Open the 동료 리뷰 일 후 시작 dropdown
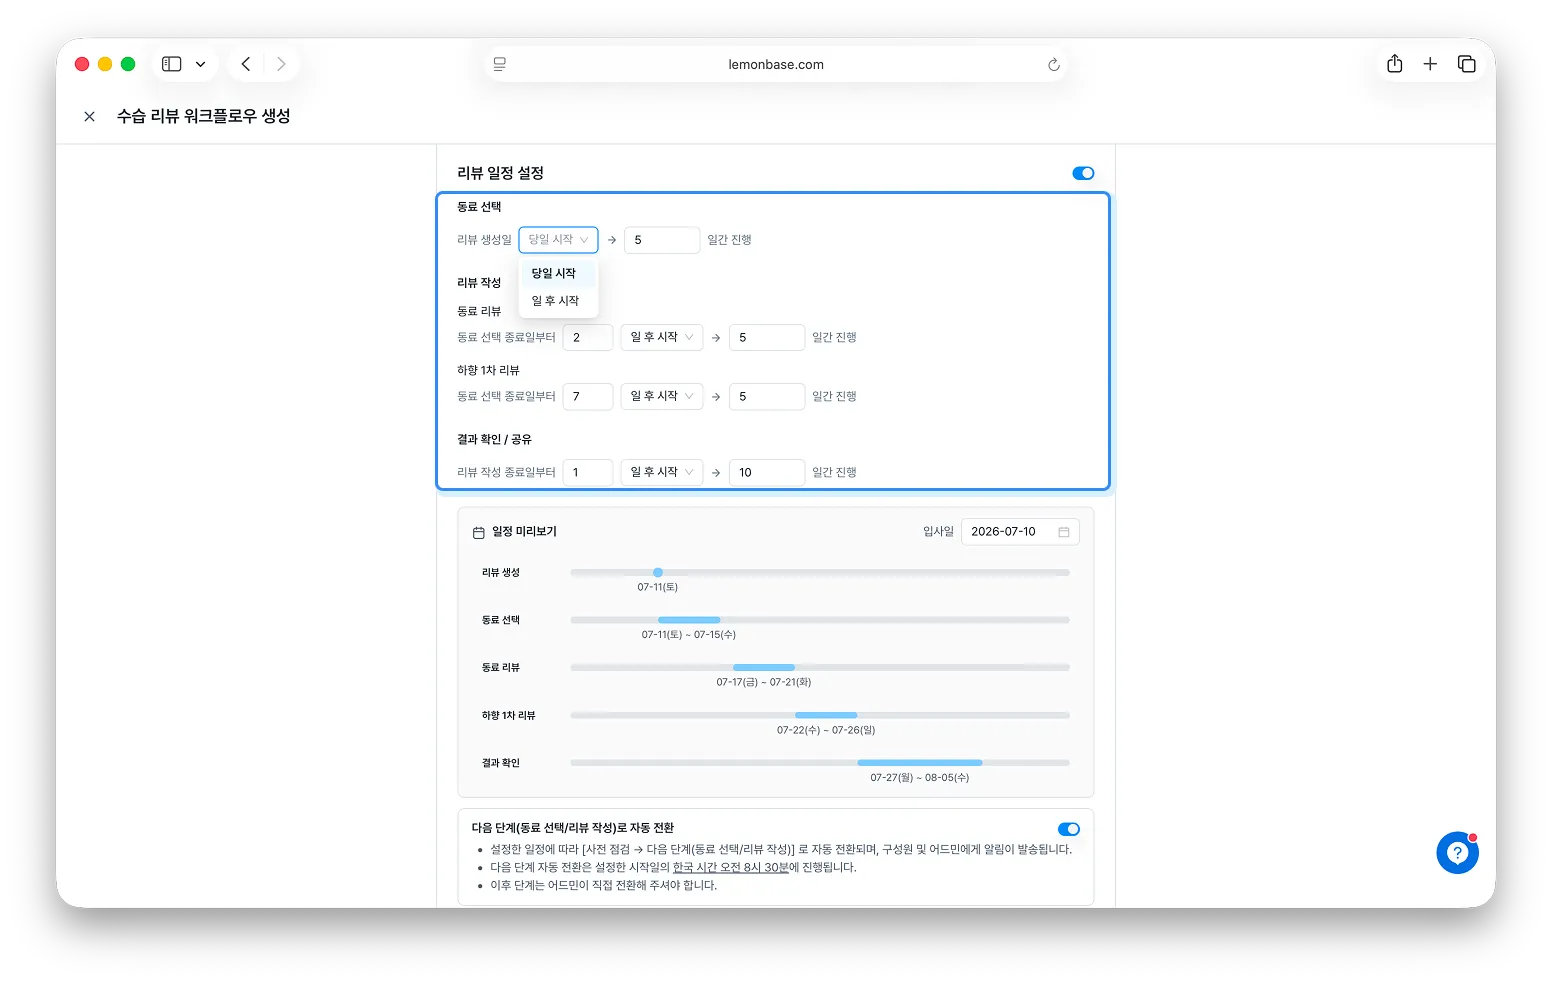Image resolution: width=1552 pixels, height=982 pixels. 662,338
